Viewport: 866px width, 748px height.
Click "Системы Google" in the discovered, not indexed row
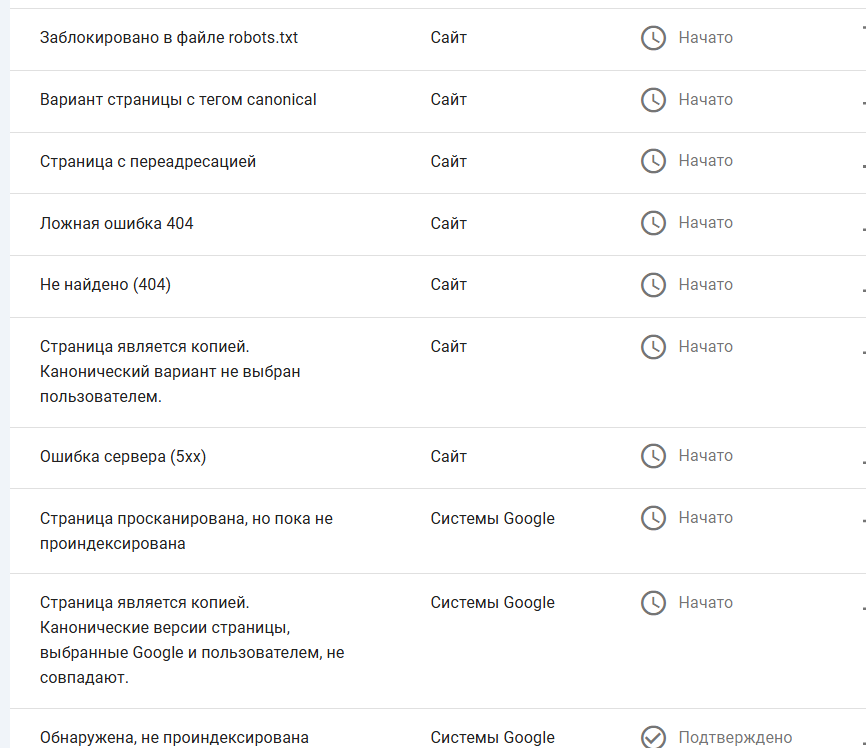(492, 738)
